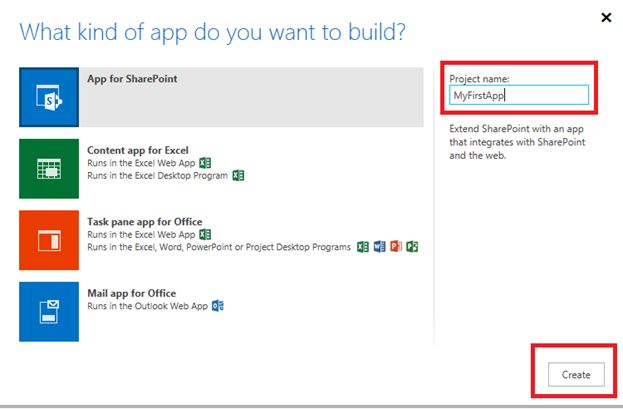Pick the 'Mail app for Office' label
623x409 pixels.
(132, 293)
